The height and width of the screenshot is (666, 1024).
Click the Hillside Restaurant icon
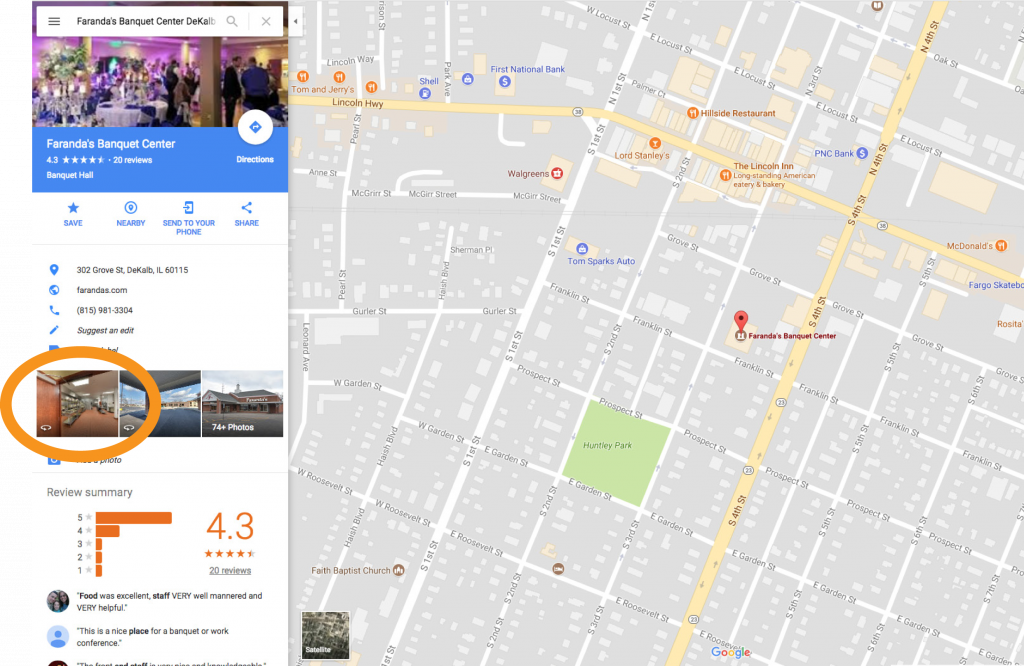693,113
